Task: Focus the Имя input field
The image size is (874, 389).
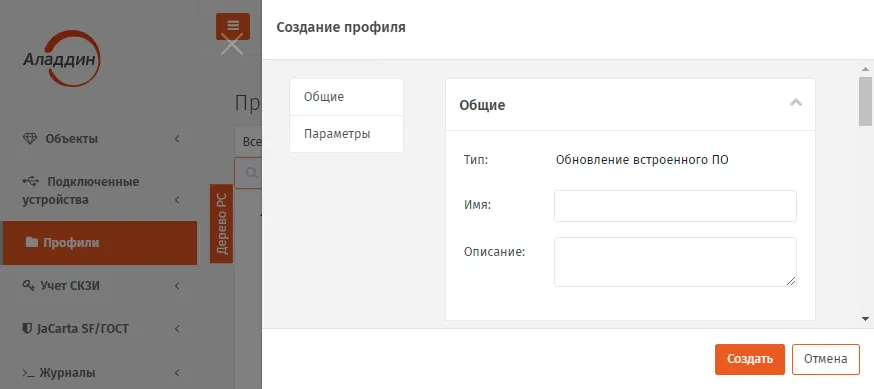Action: click(675, 206)
